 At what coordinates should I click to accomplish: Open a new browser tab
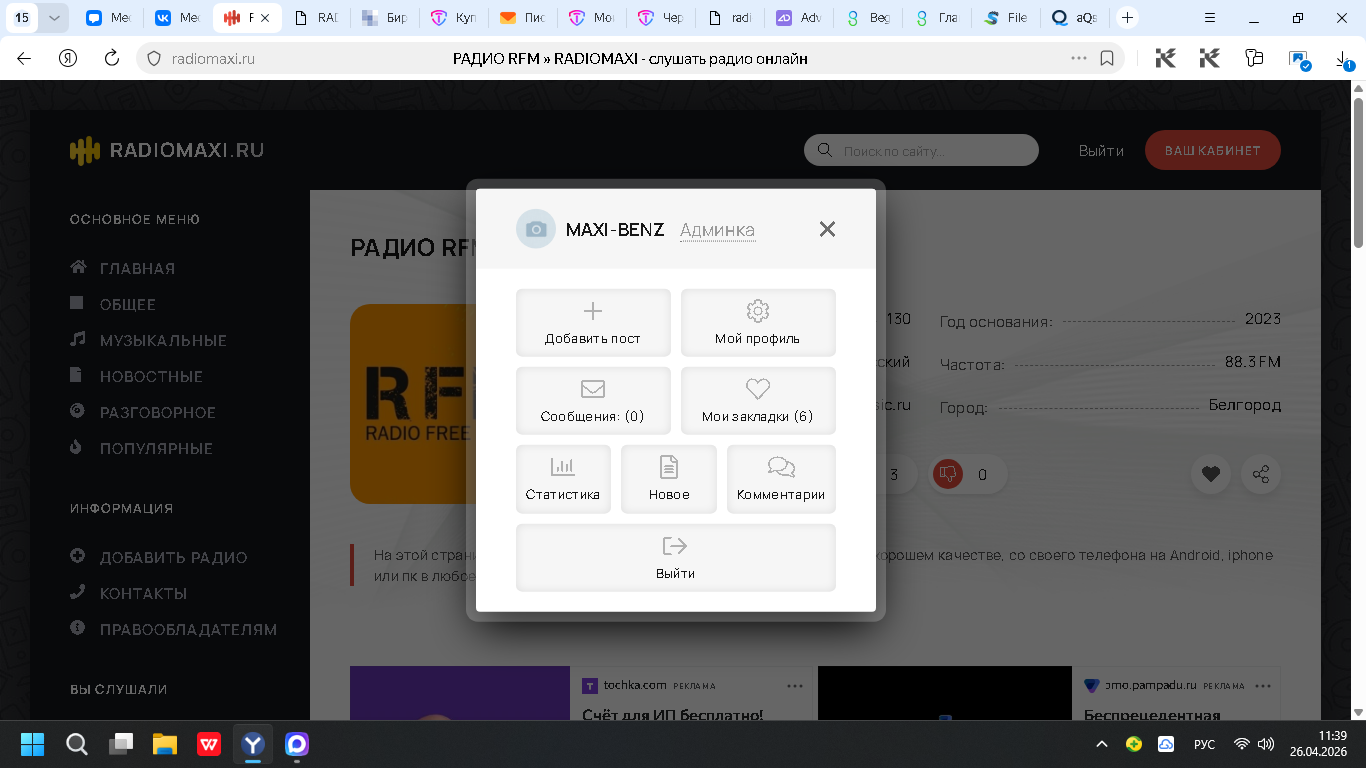1127,18
